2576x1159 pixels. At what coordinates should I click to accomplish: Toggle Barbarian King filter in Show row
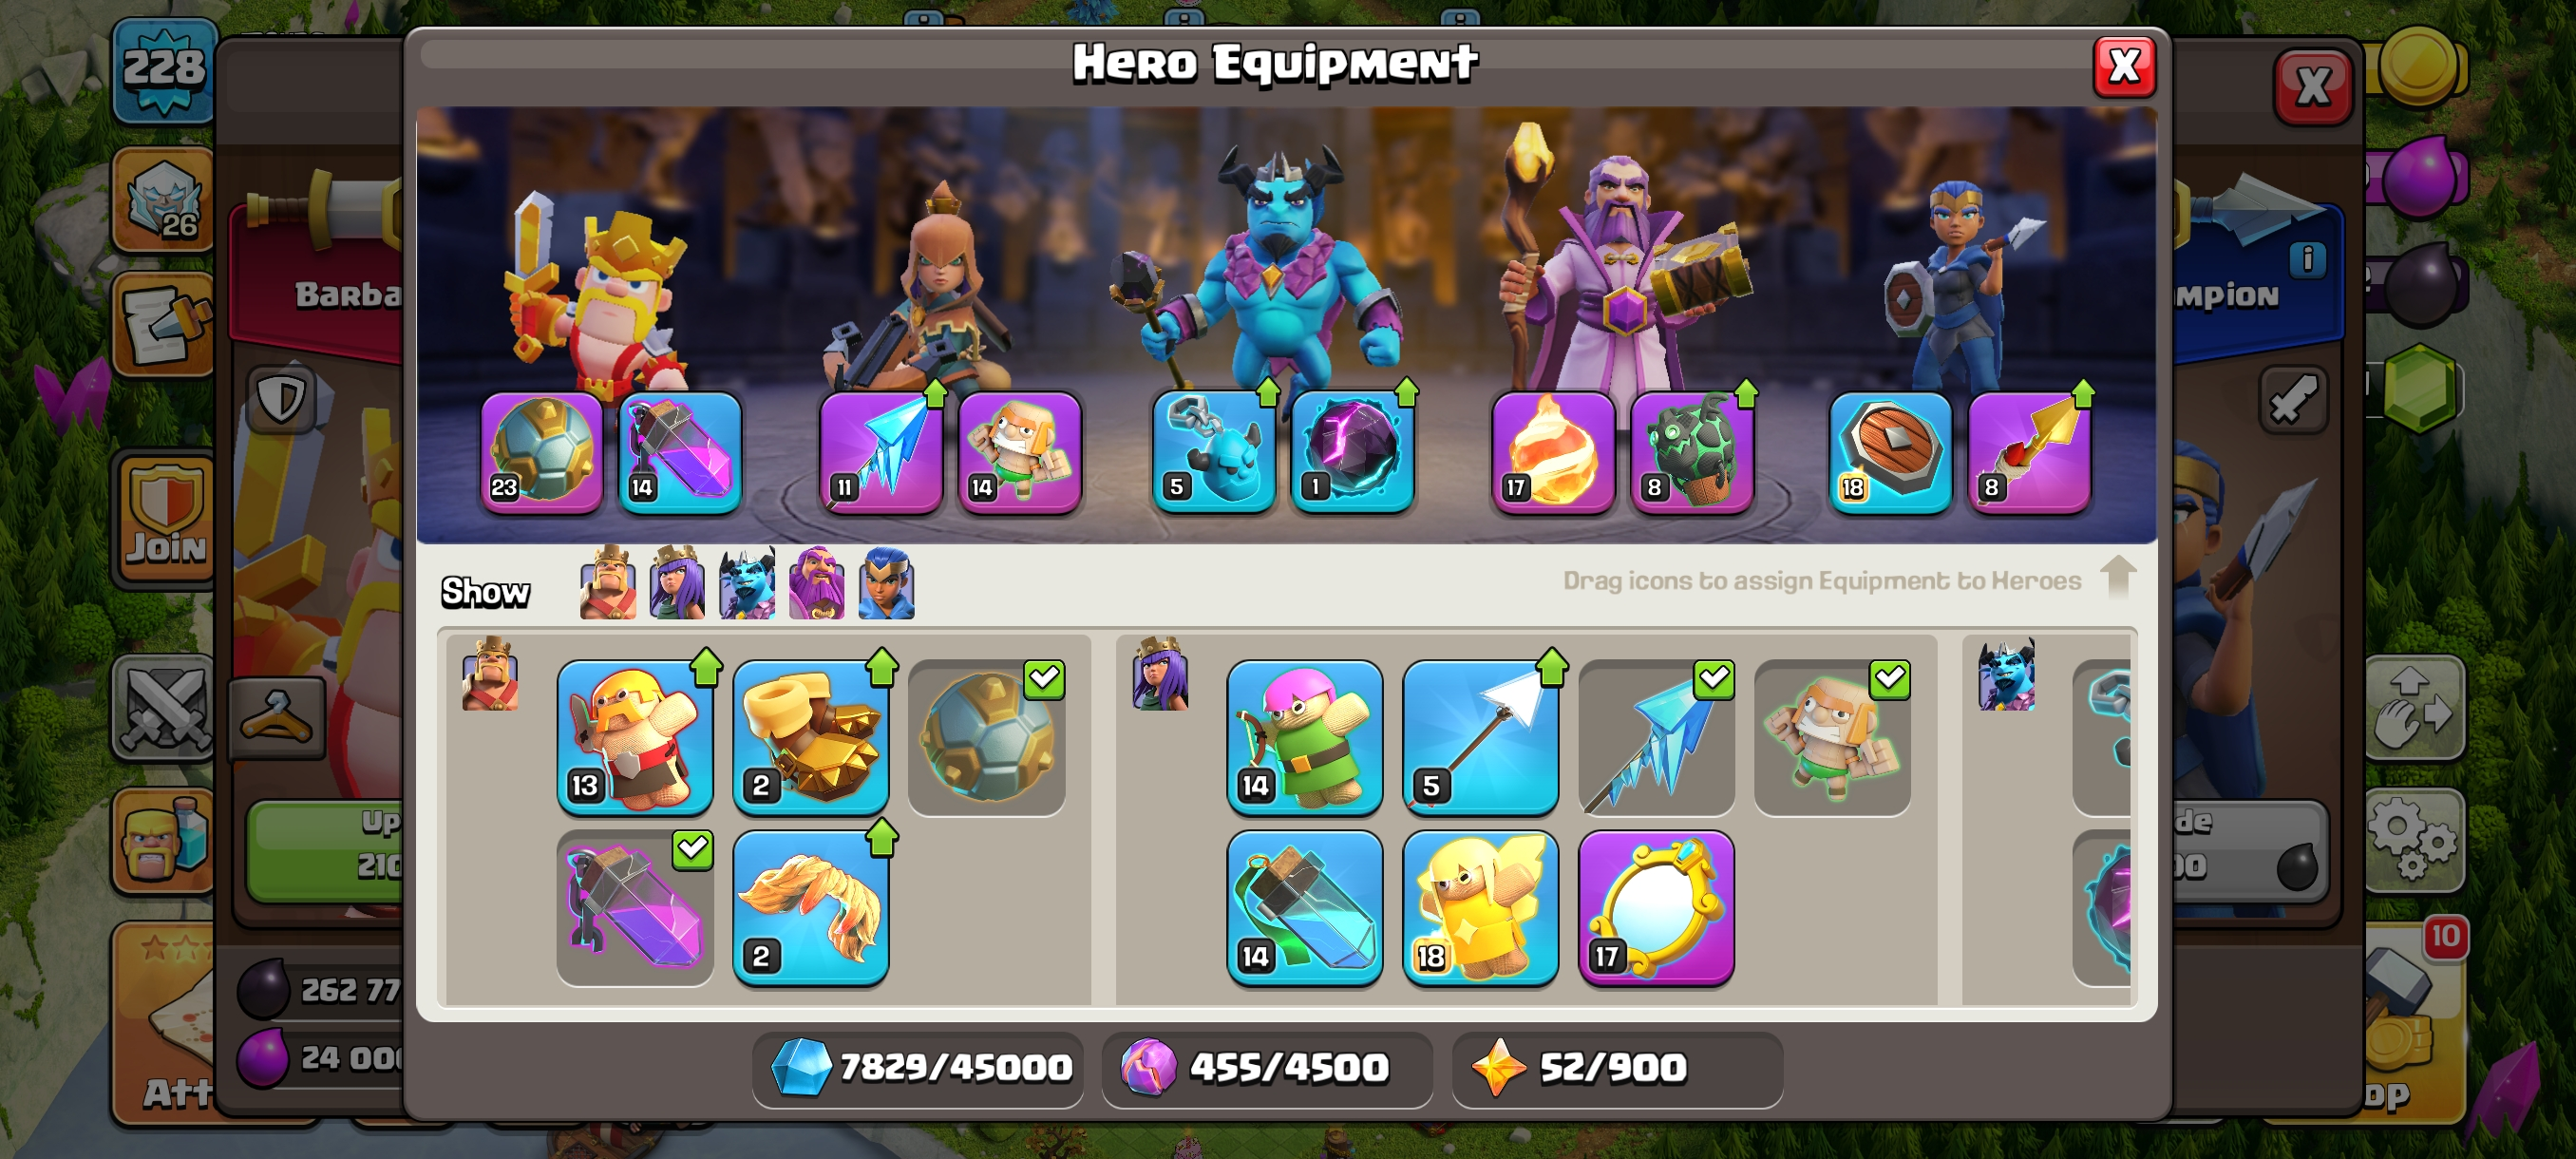[608, 583]
